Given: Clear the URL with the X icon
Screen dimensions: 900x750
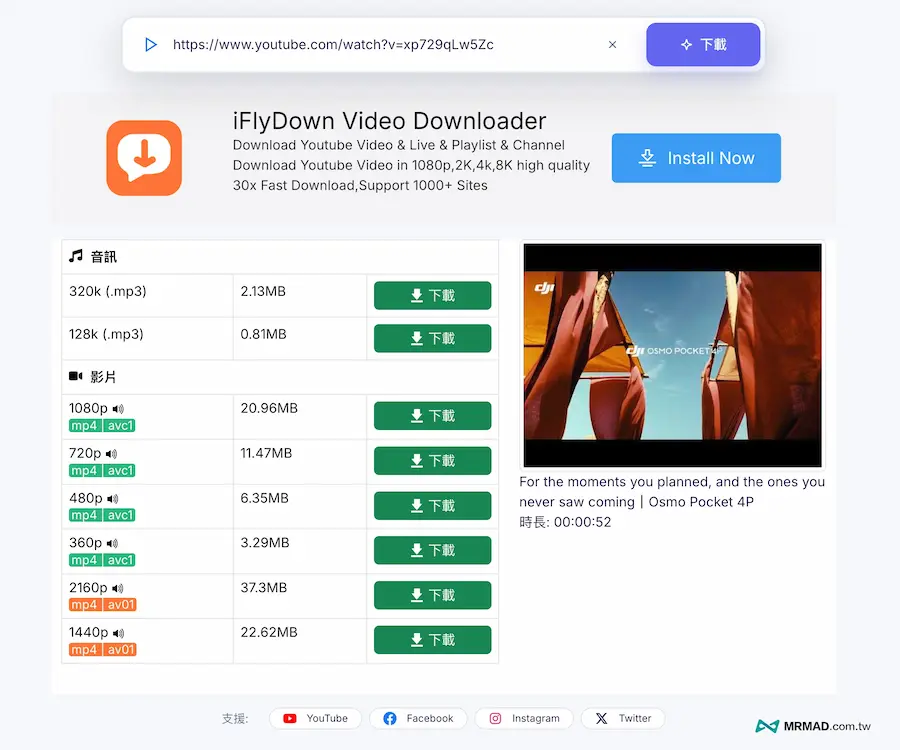Looking at the screenshot, I should pos(612,45).
